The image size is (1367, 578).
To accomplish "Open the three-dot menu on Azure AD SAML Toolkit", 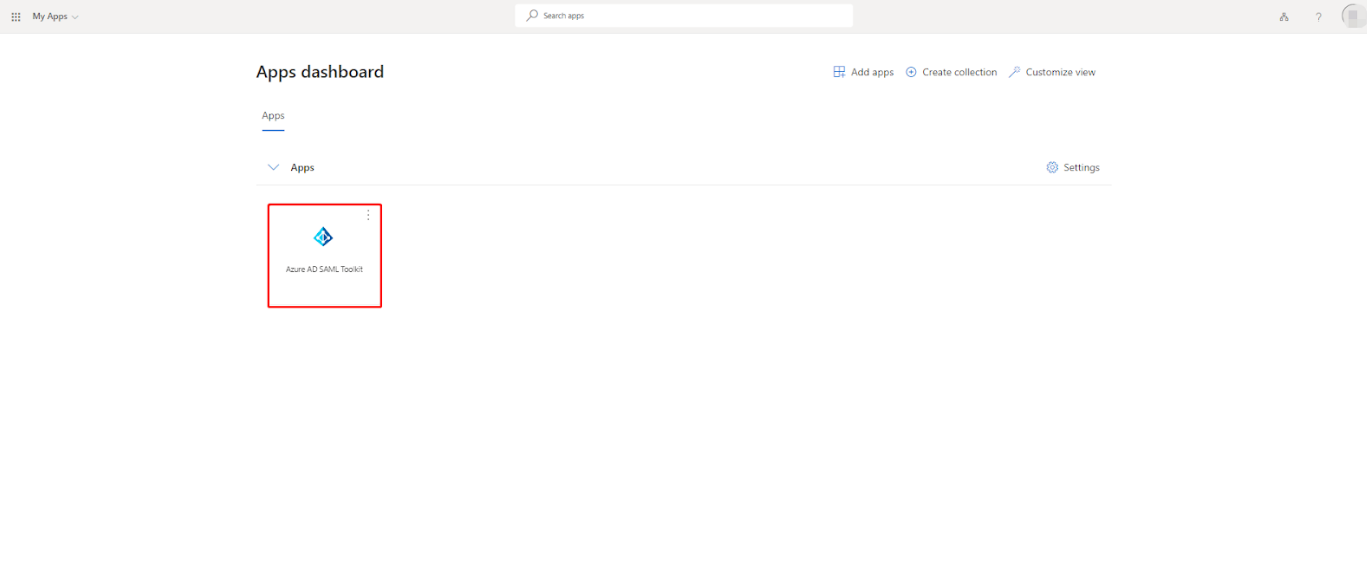I will tap(367, 214).
